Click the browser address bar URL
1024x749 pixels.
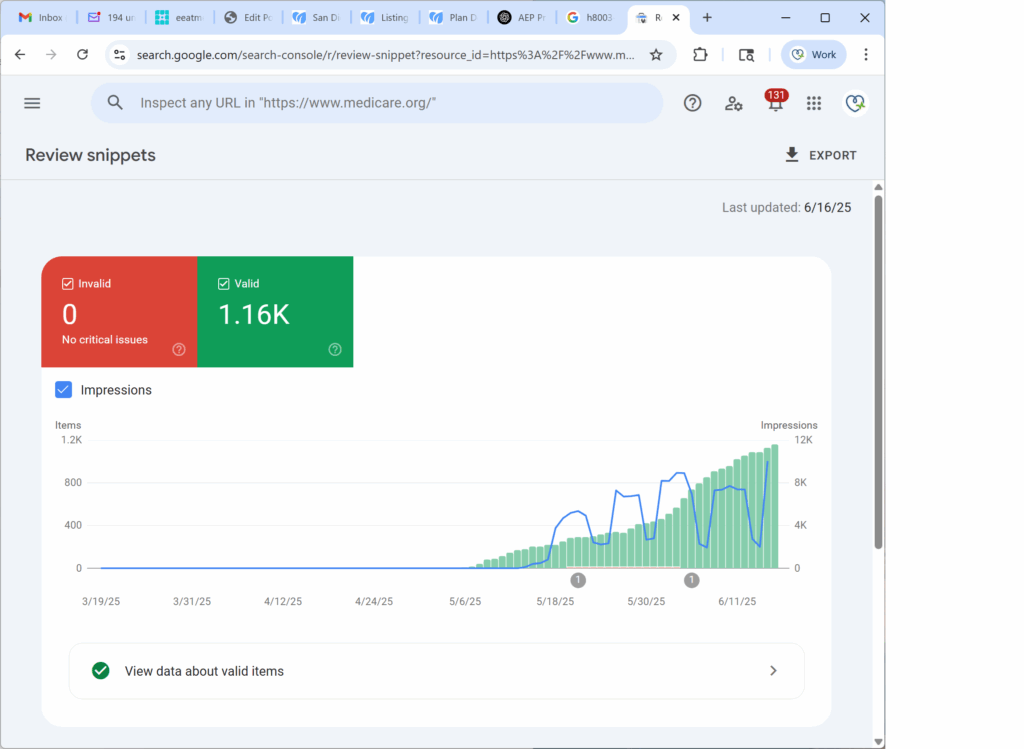tap(385, 55)
